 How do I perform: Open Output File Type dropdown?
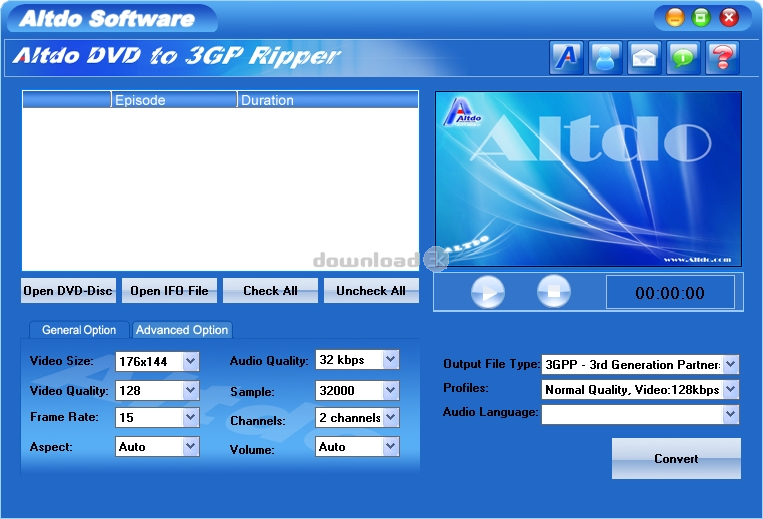coord(731,364)
